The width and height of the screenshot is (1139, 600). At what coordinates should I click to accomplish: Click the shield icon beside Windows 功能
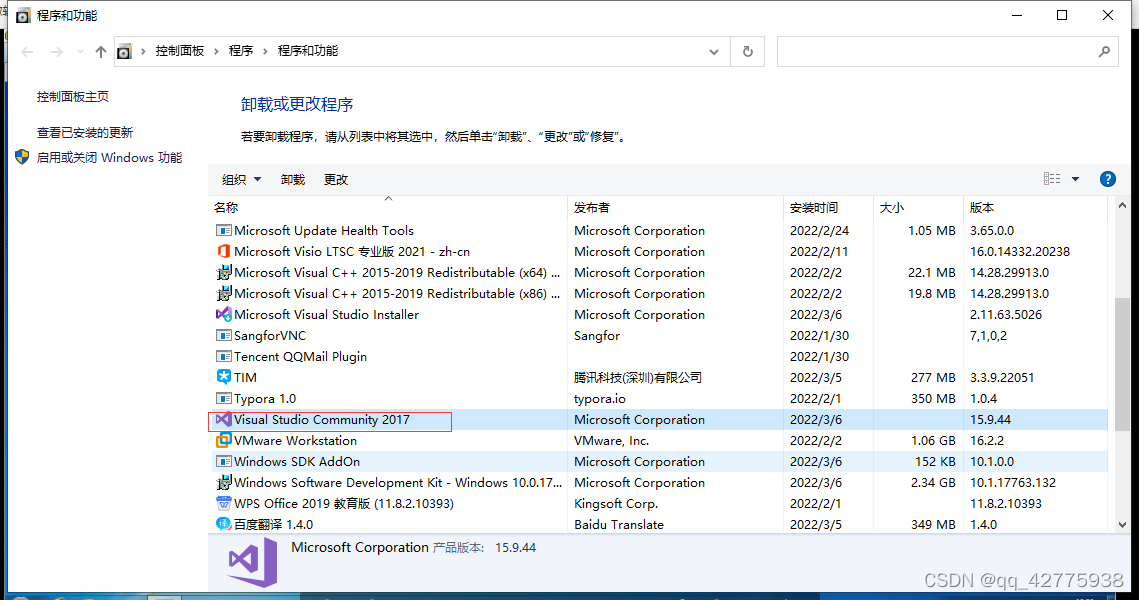22,157
